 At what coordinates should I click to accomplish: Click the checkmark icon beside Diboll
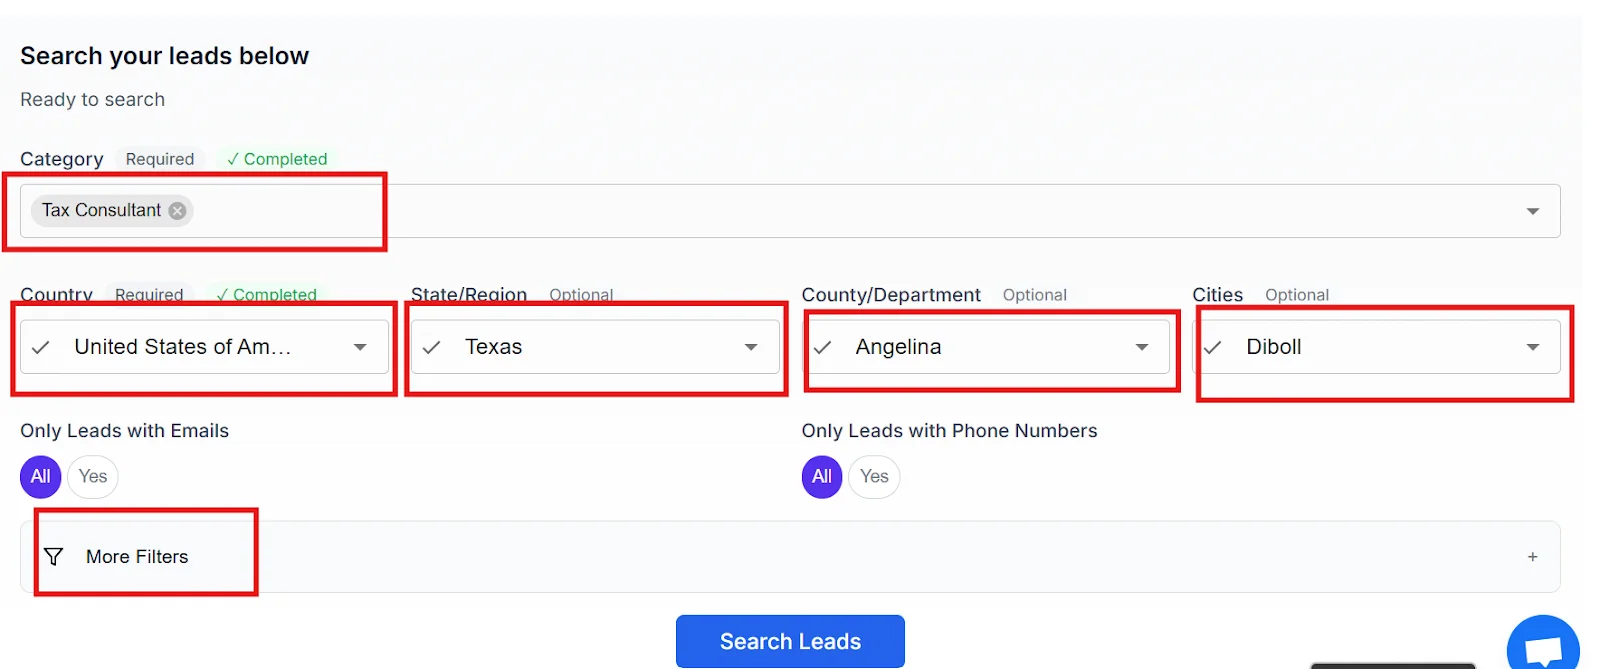pyautogui.click(x=1213, y=347)
